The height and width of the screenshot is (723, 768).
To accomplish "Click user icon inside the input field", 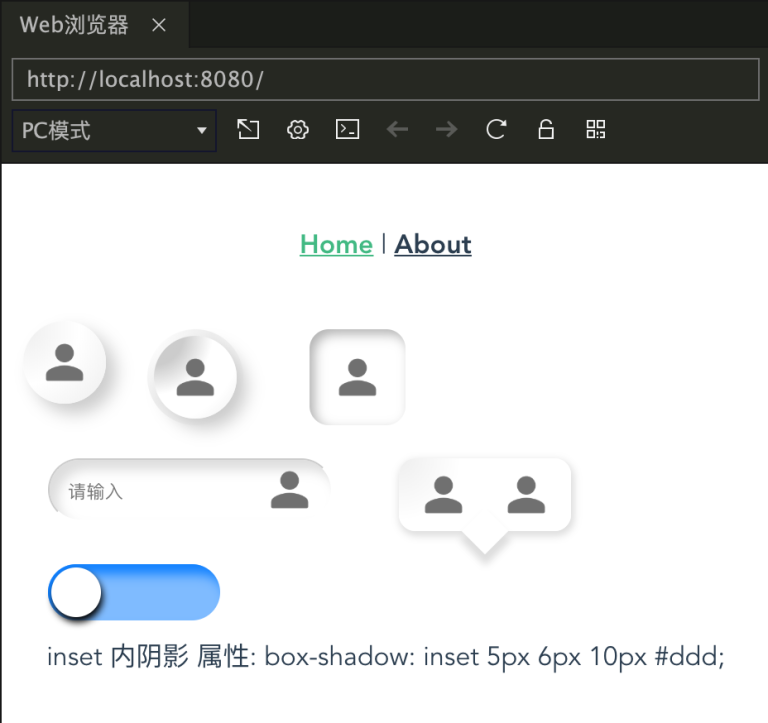I will (289, 490).
